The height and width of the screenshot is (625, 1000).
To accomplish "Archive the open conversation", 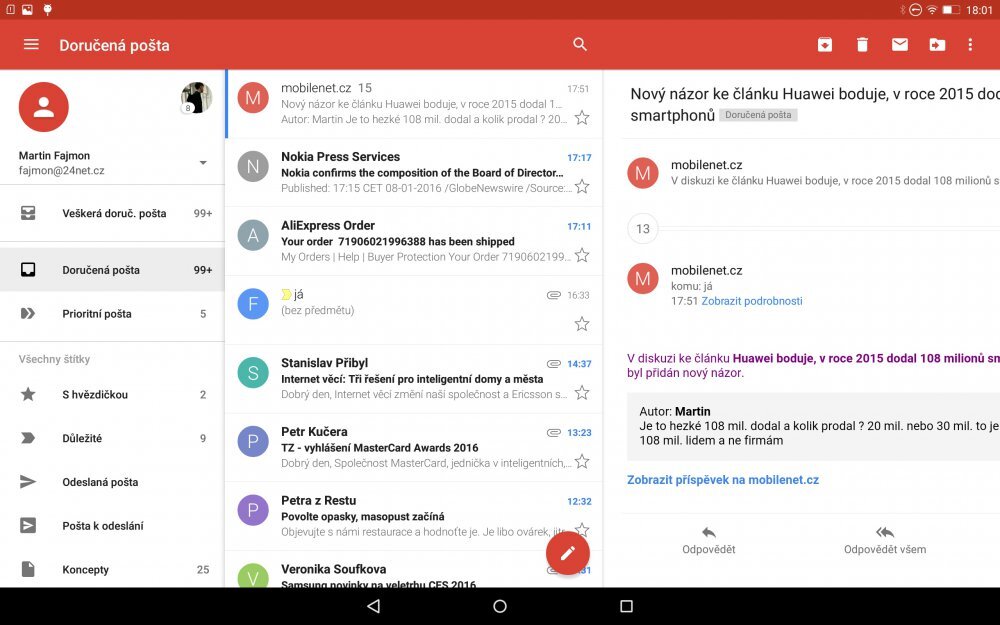I will pyautogui.click(x=823, y=44).
